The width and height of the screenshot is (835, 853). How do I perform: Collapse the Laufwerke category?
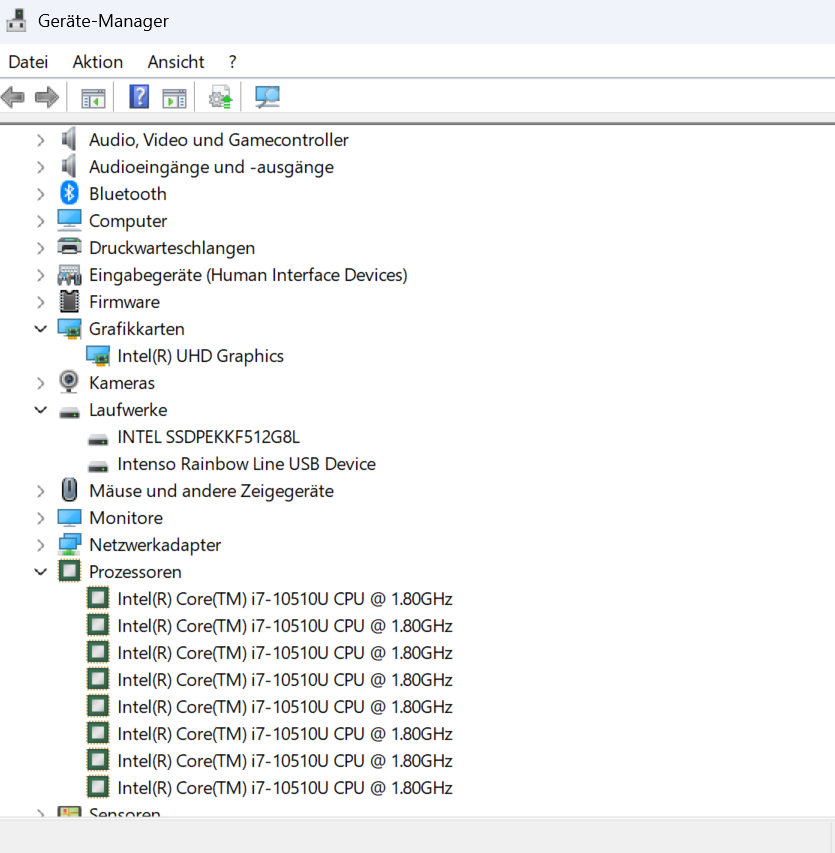pyautogui.click(x=41, y=410)
